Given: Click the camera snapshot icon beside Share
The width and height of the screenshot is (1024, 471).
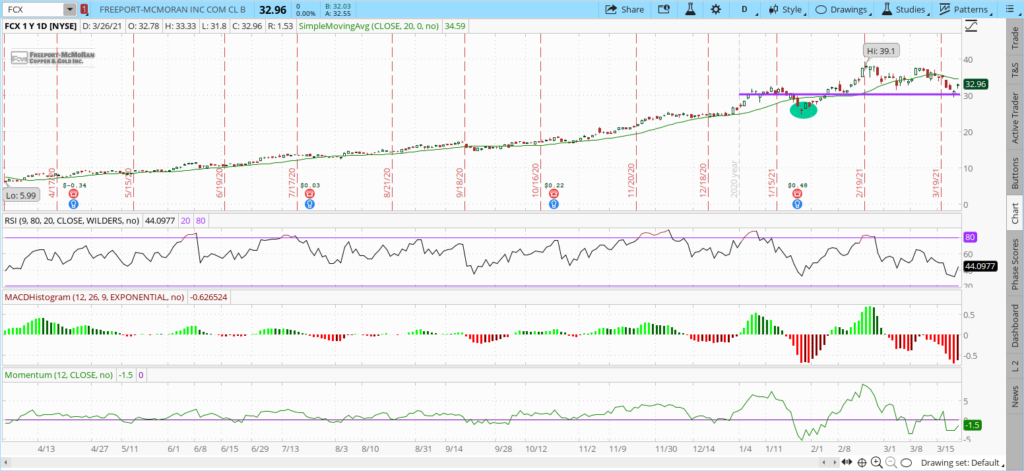Looking at the screenshot, I should (663, 9).
